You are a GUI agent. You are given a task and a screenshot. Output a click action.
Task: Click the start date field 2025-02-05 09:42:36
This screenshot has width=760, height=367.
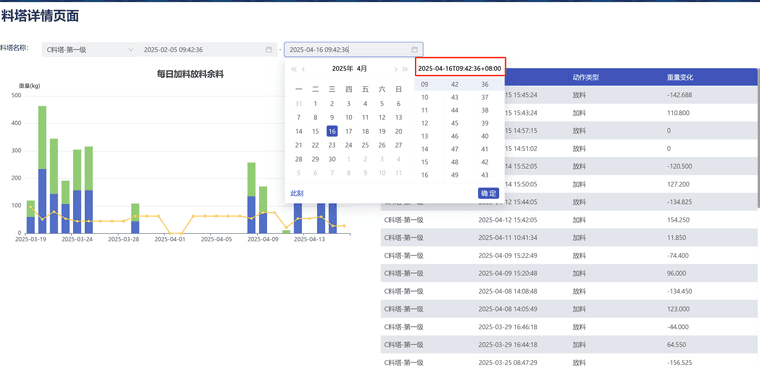208,49
